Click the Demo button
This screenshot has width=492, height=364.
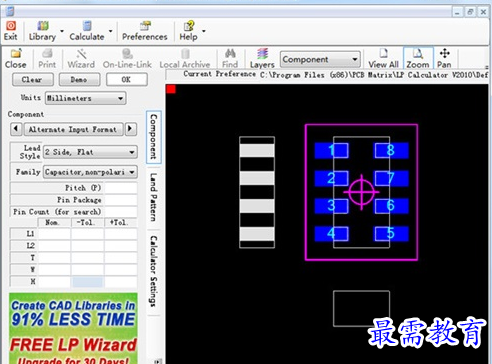79,80
